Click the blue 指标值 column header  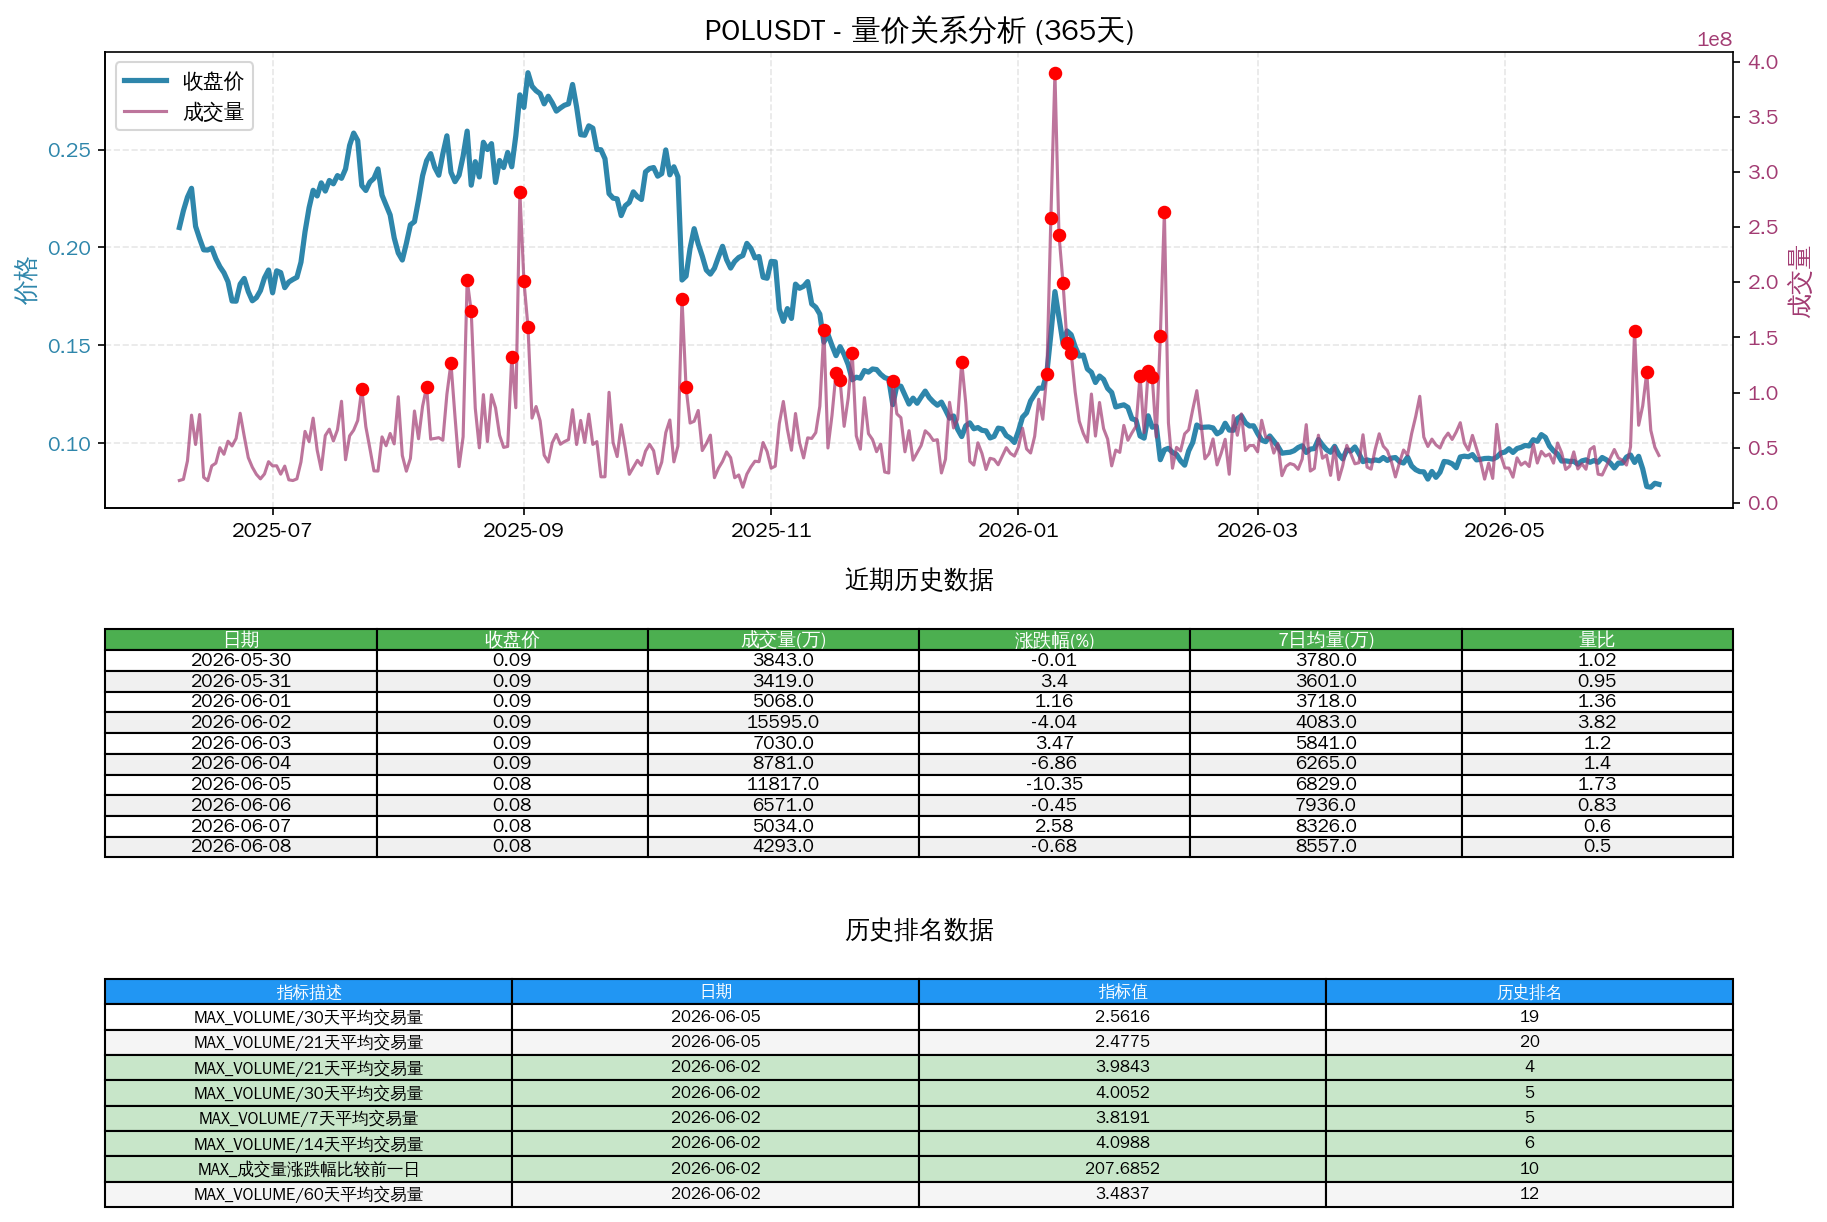point(1122,992)
